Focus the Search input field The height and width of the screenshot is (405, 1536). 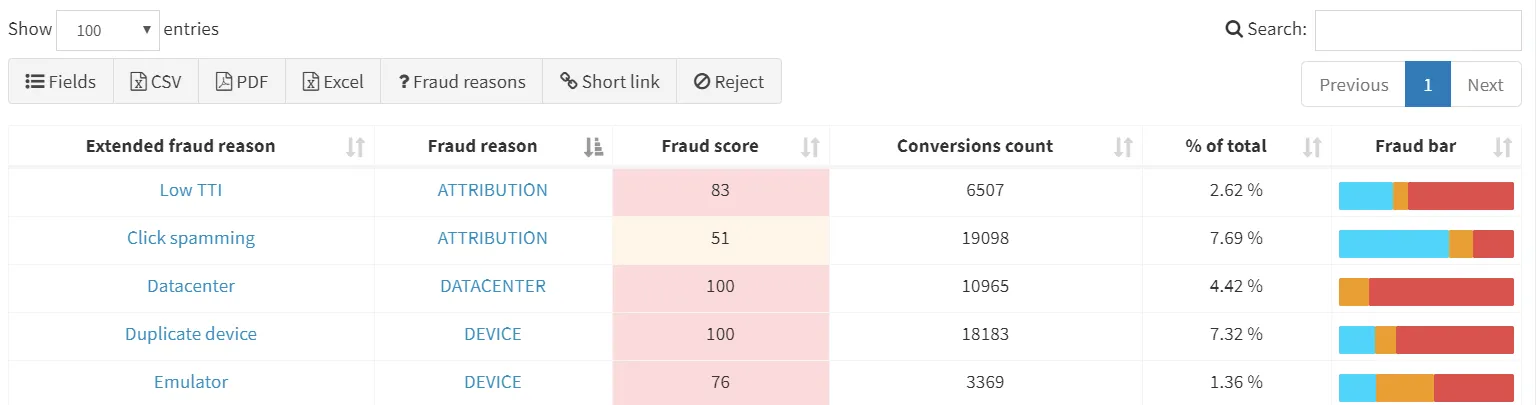1417,30
